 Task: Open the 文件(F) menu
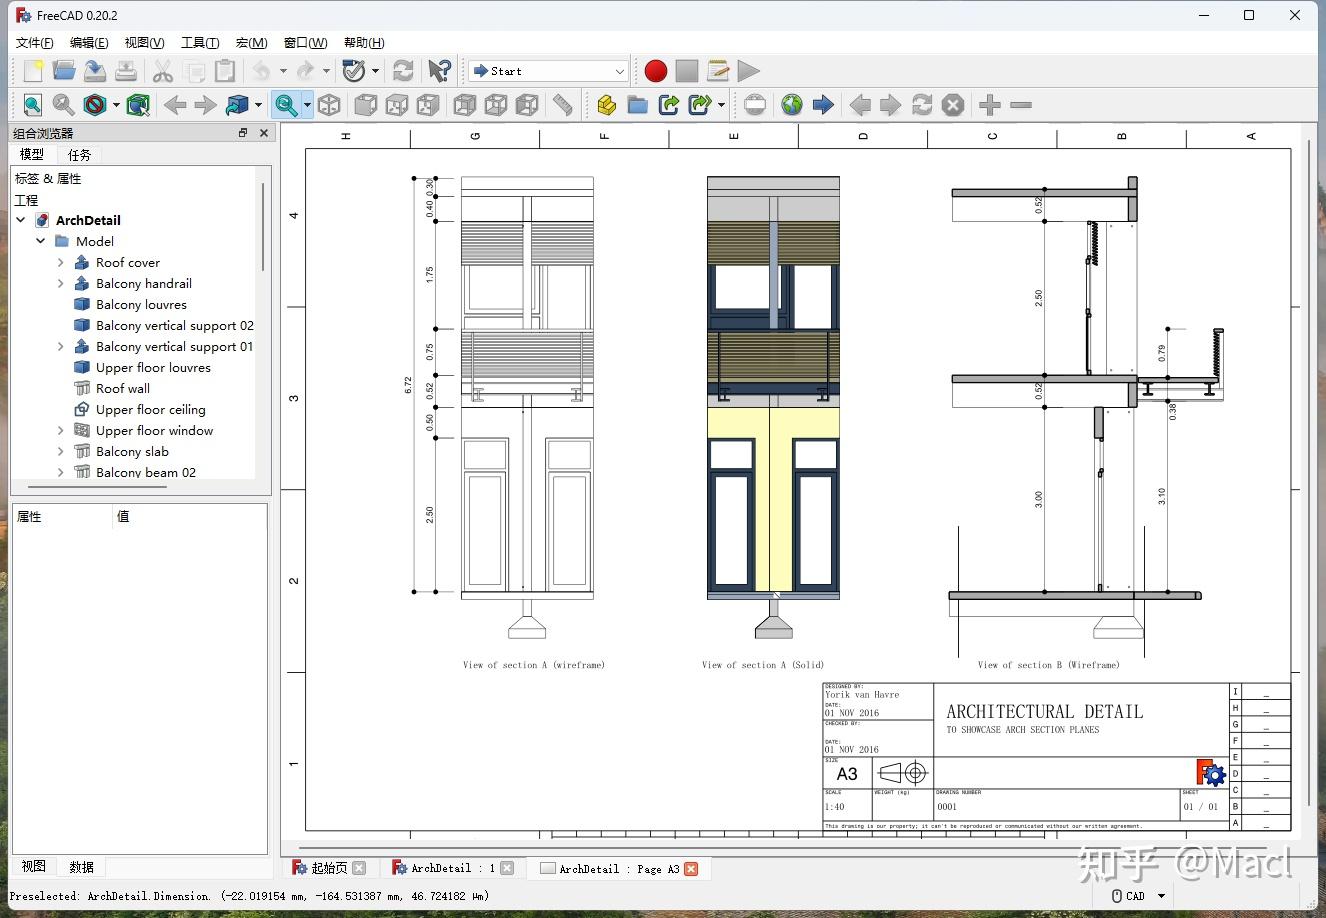[x=35, y=42]
